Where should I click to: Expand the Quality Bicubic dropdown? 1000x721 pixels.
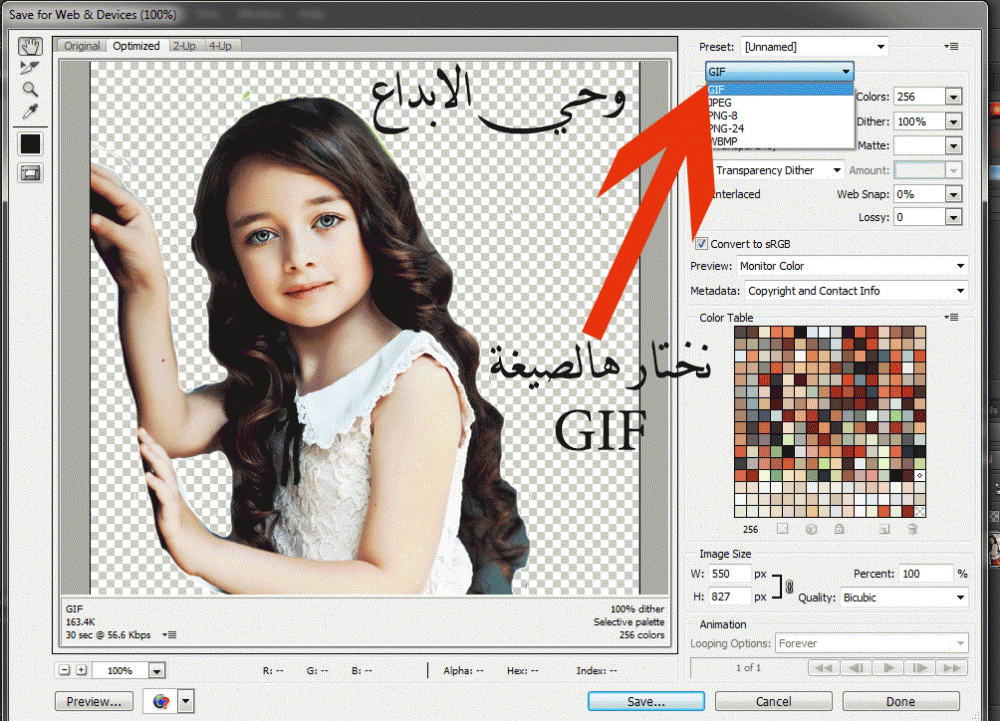[x=905, y=597]
